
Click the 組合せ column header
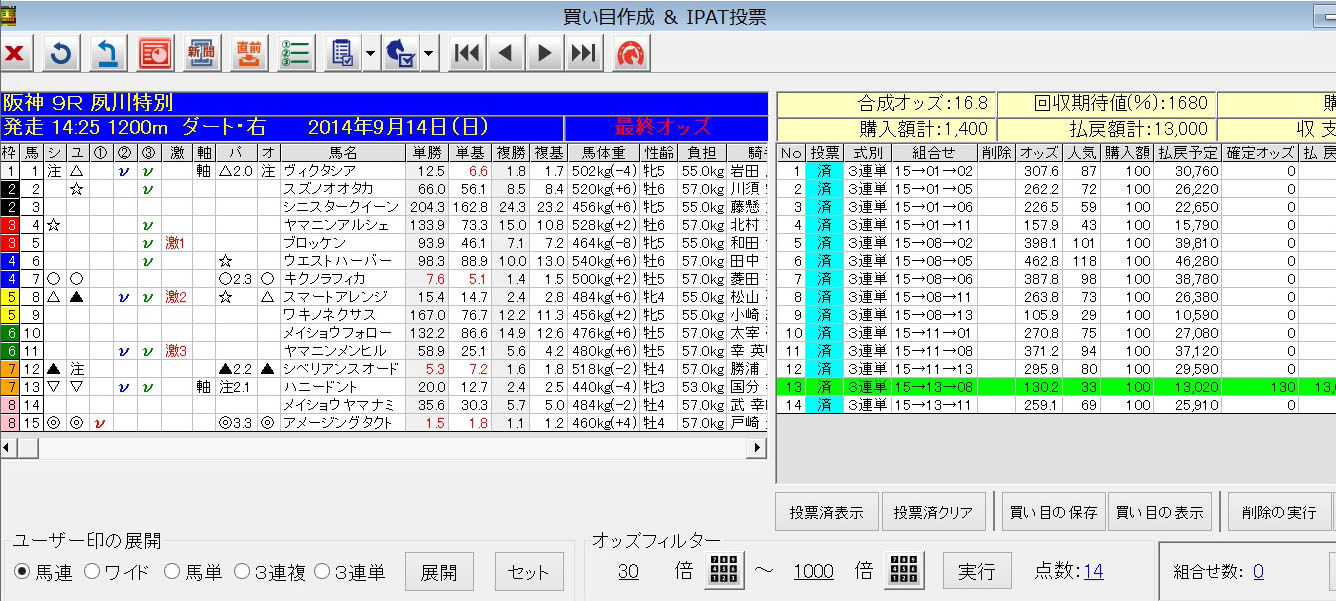934,152
